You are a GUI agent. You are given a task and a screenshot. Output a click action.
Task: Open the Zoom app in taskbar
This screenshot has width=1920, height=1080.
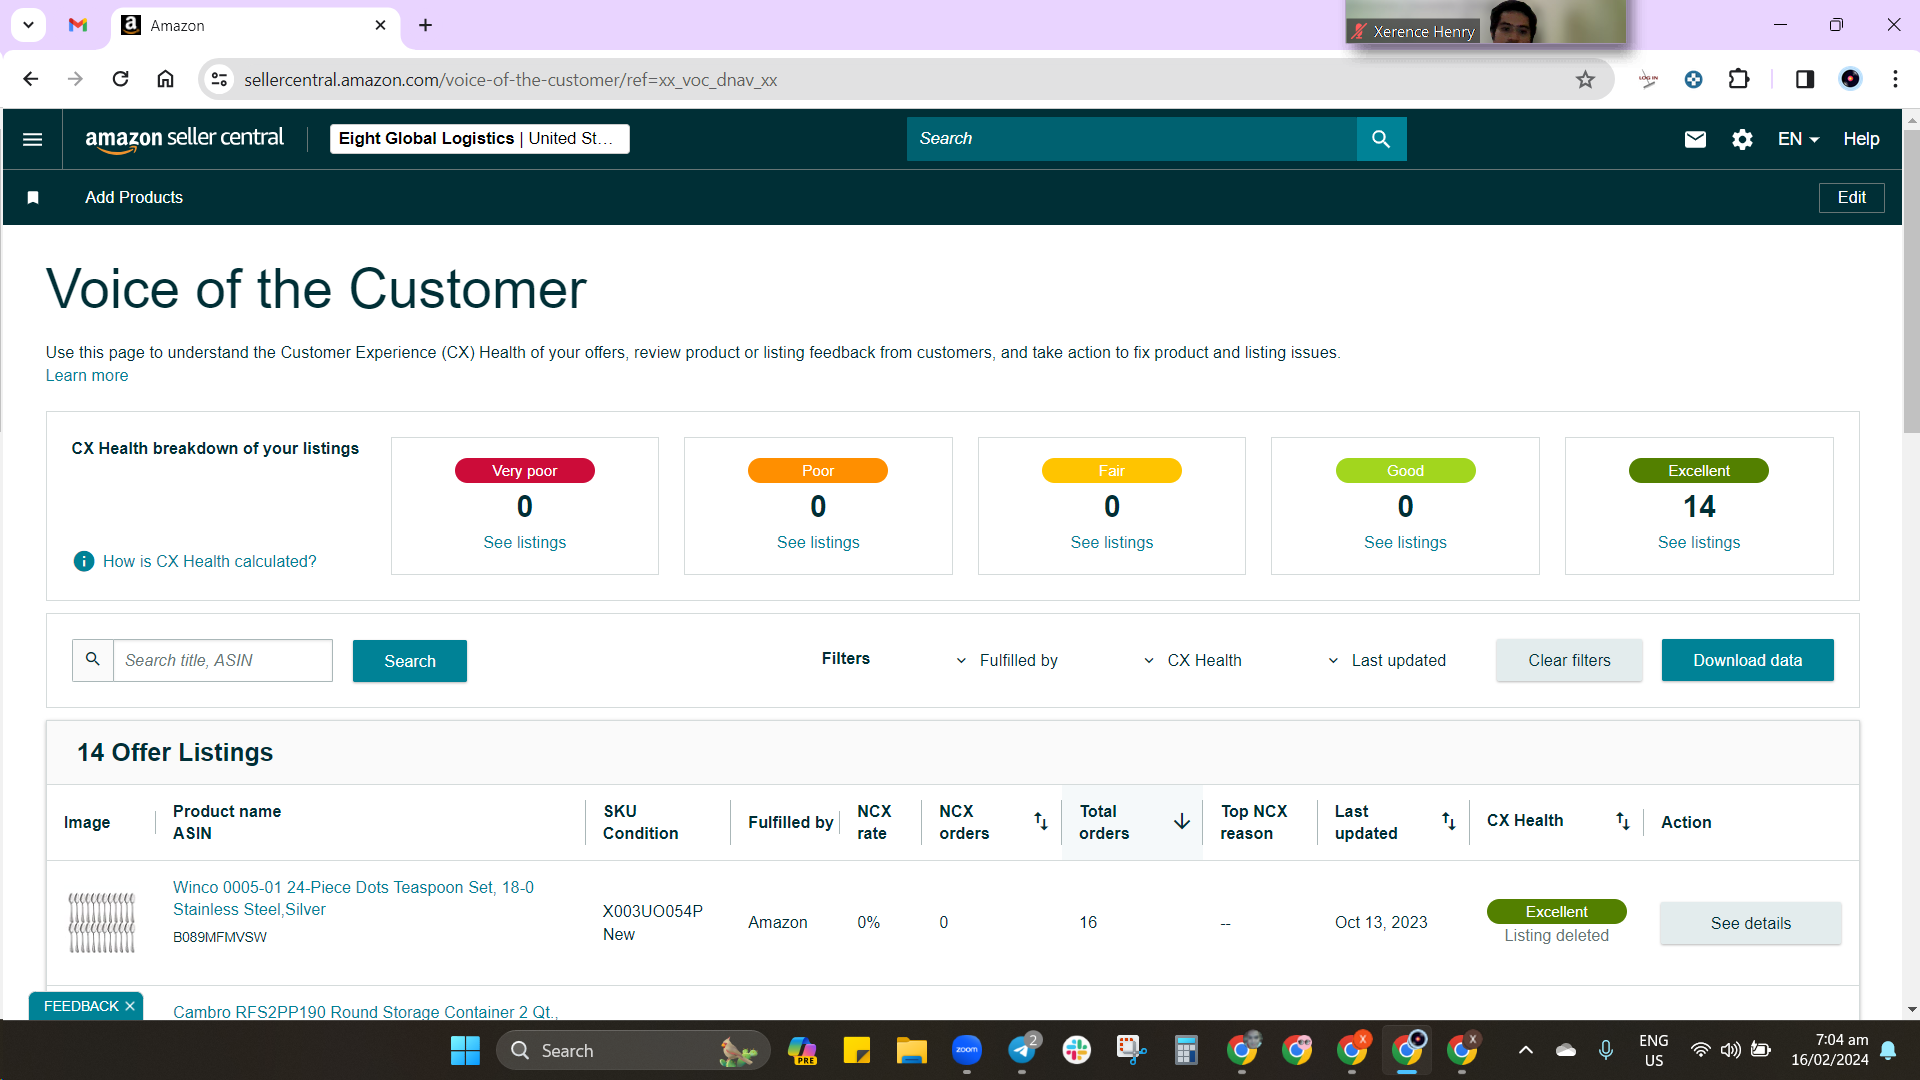(x=966, y=1050)
